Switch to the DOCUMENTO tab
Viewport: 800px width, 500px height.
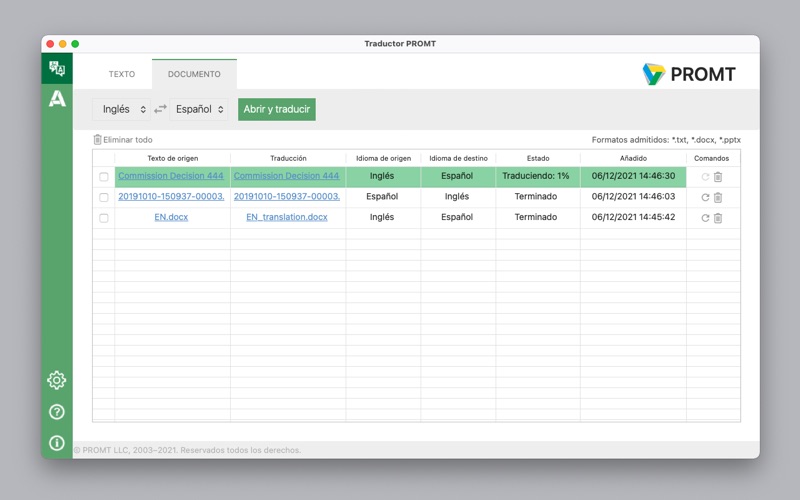[194, 74]
